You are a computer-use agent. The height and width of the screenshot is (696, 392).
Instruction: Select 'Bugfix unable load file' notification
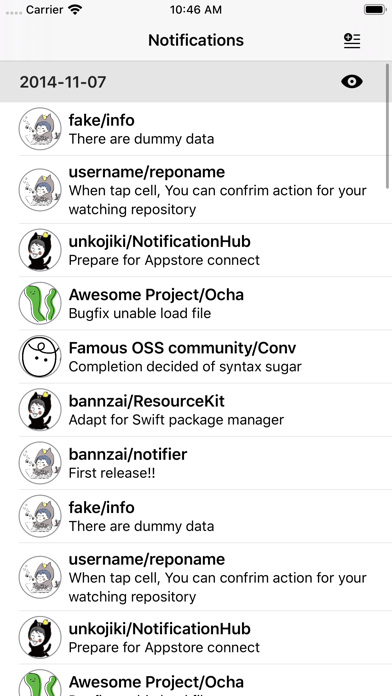(196, 303)
